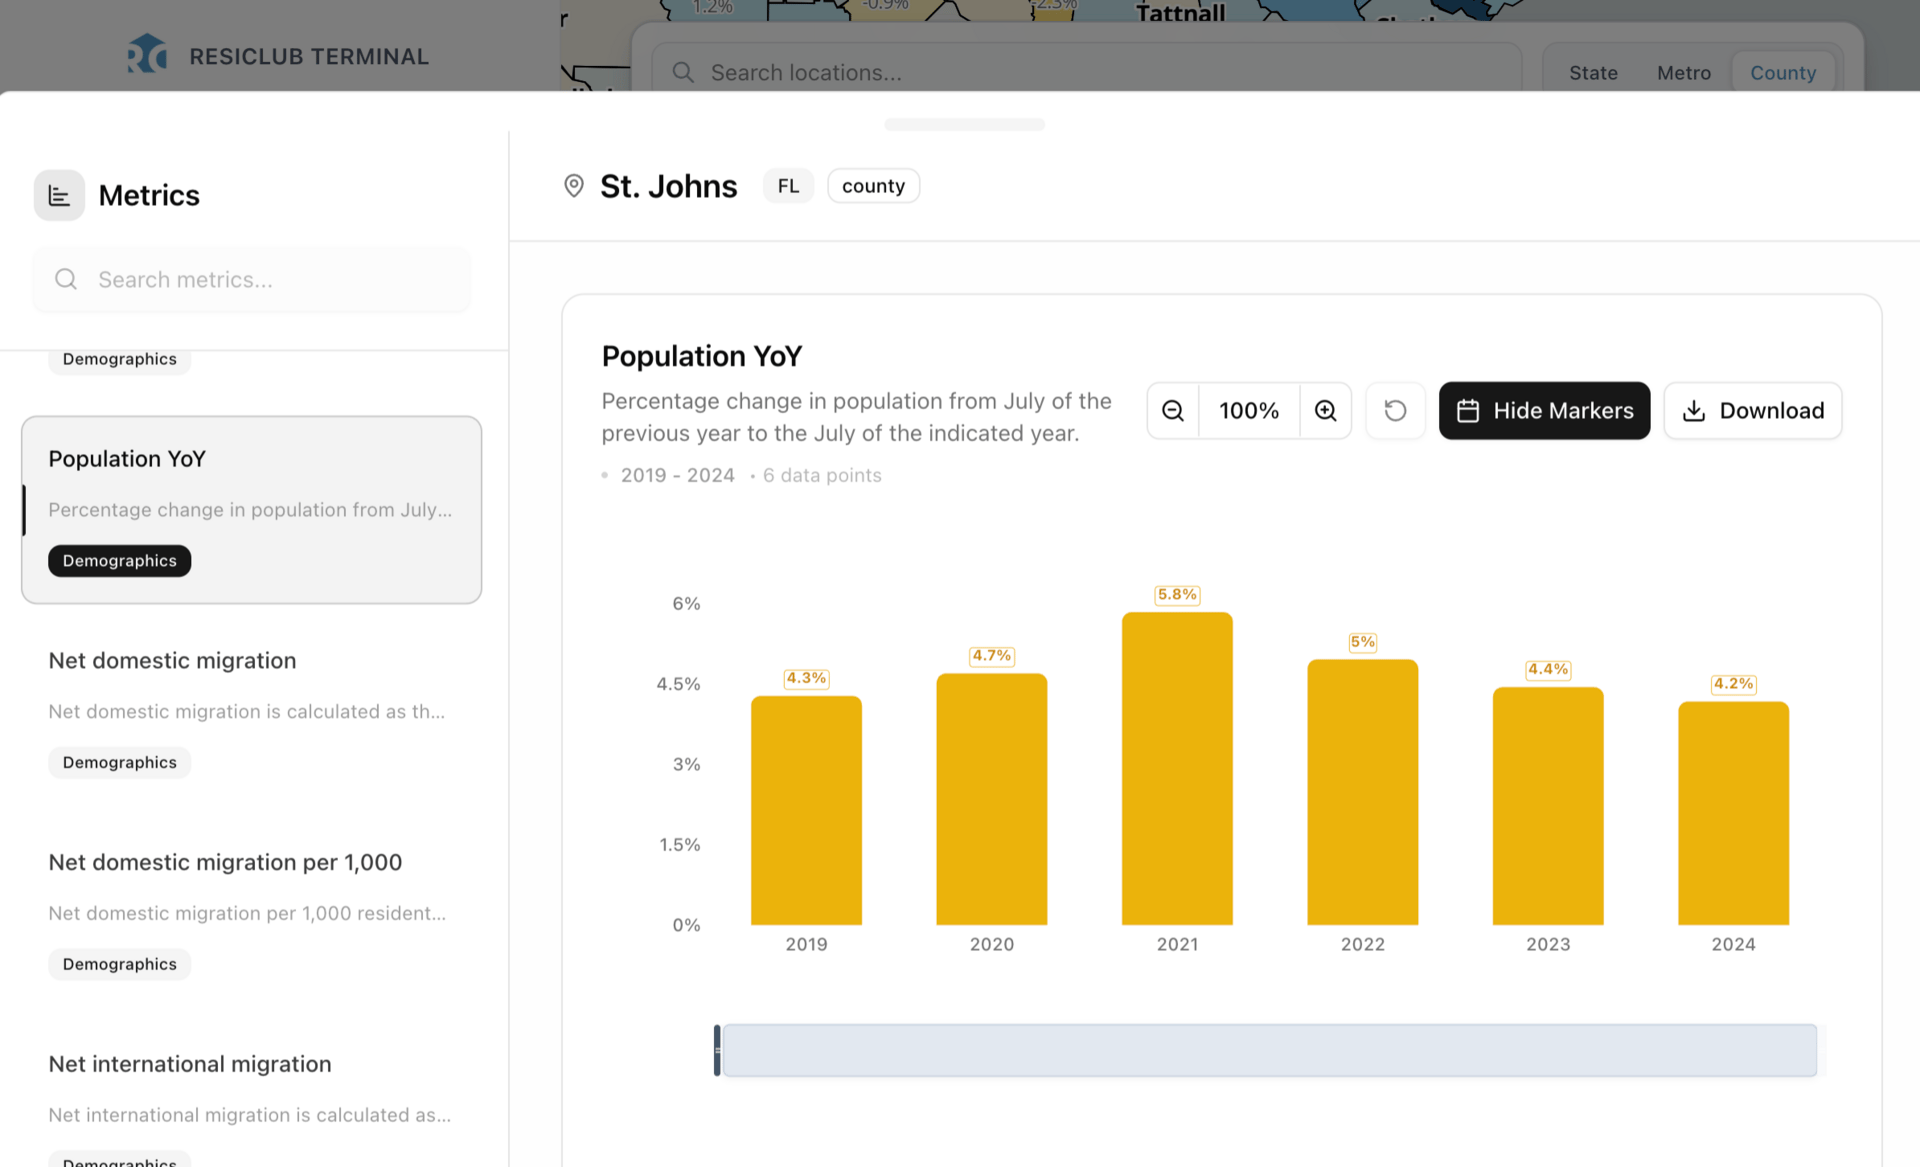The image size is (1920, 1167).
Task: Click the search locations magnifier icon
Action: pos(683,73)
